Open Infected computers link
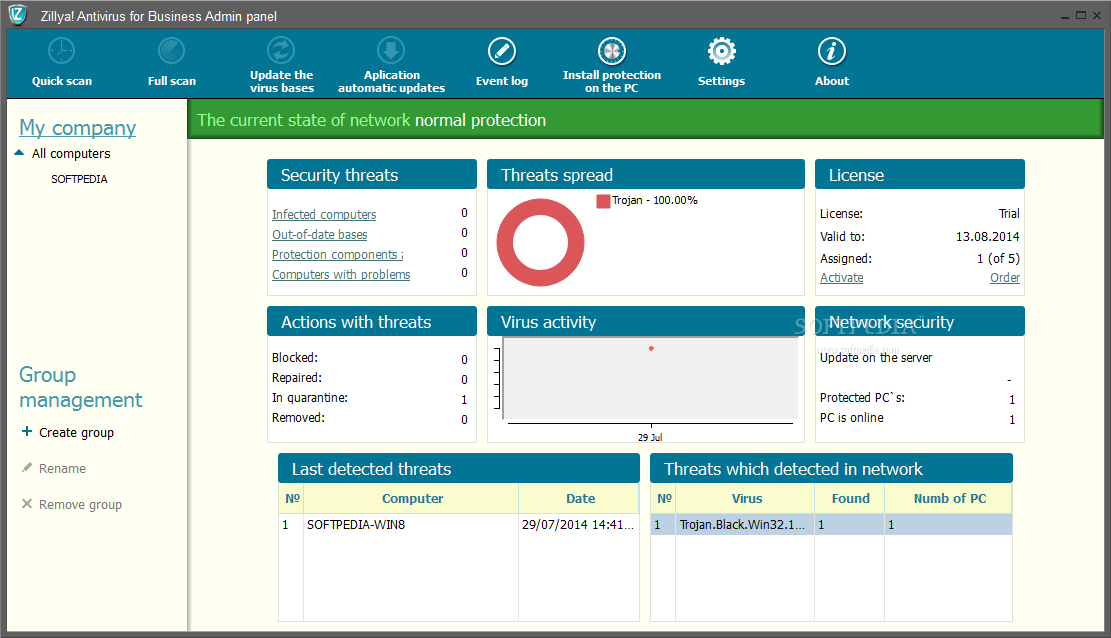Viewport: 1111px width, 638px height. [324, 214]
